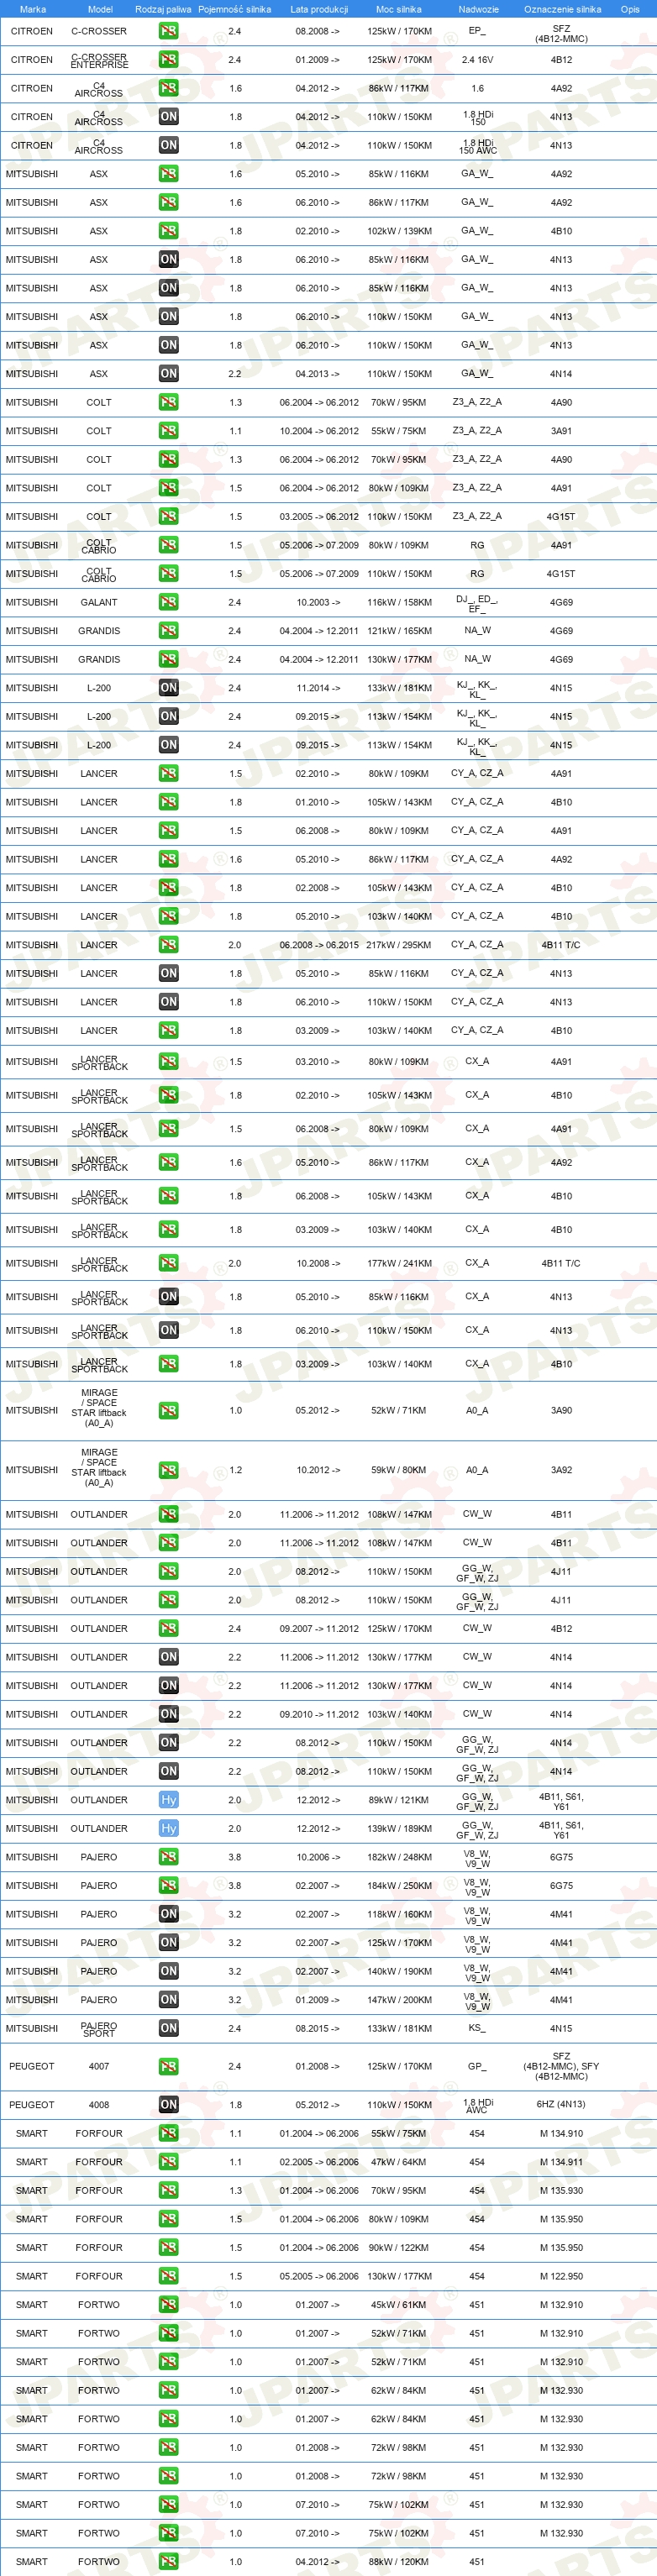
Task: Click the Rodzaj paliwa column header
Action: (163, 9)
